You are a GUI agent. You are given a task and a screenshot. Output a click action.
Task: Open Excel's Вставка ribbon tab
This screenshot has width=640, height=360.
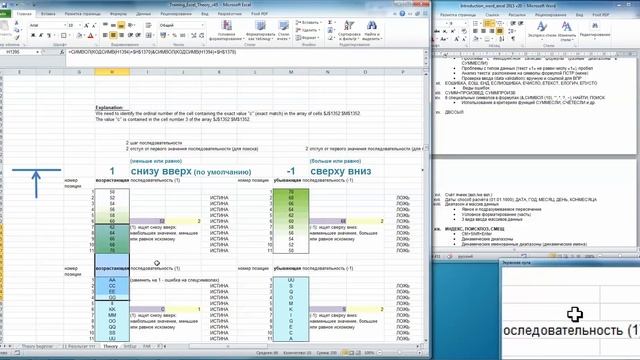(x=48, y=13)
